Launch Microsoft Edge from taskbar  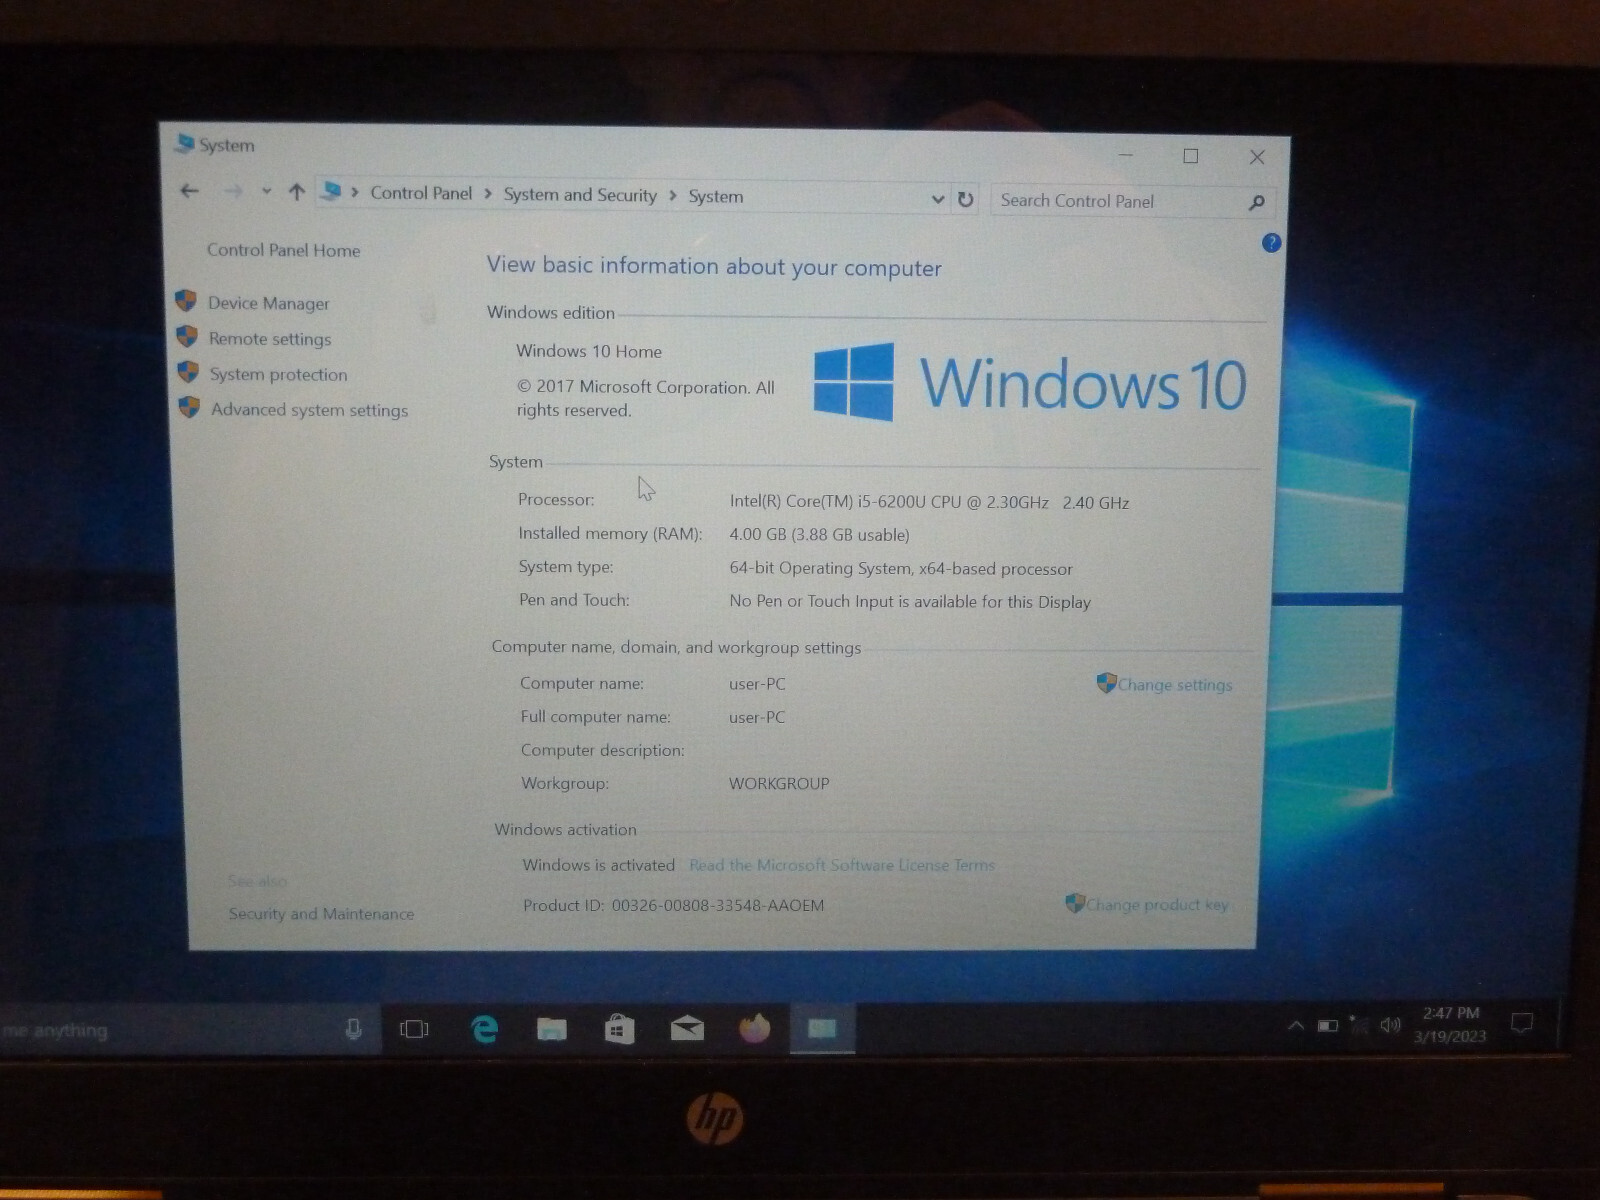484,1028
